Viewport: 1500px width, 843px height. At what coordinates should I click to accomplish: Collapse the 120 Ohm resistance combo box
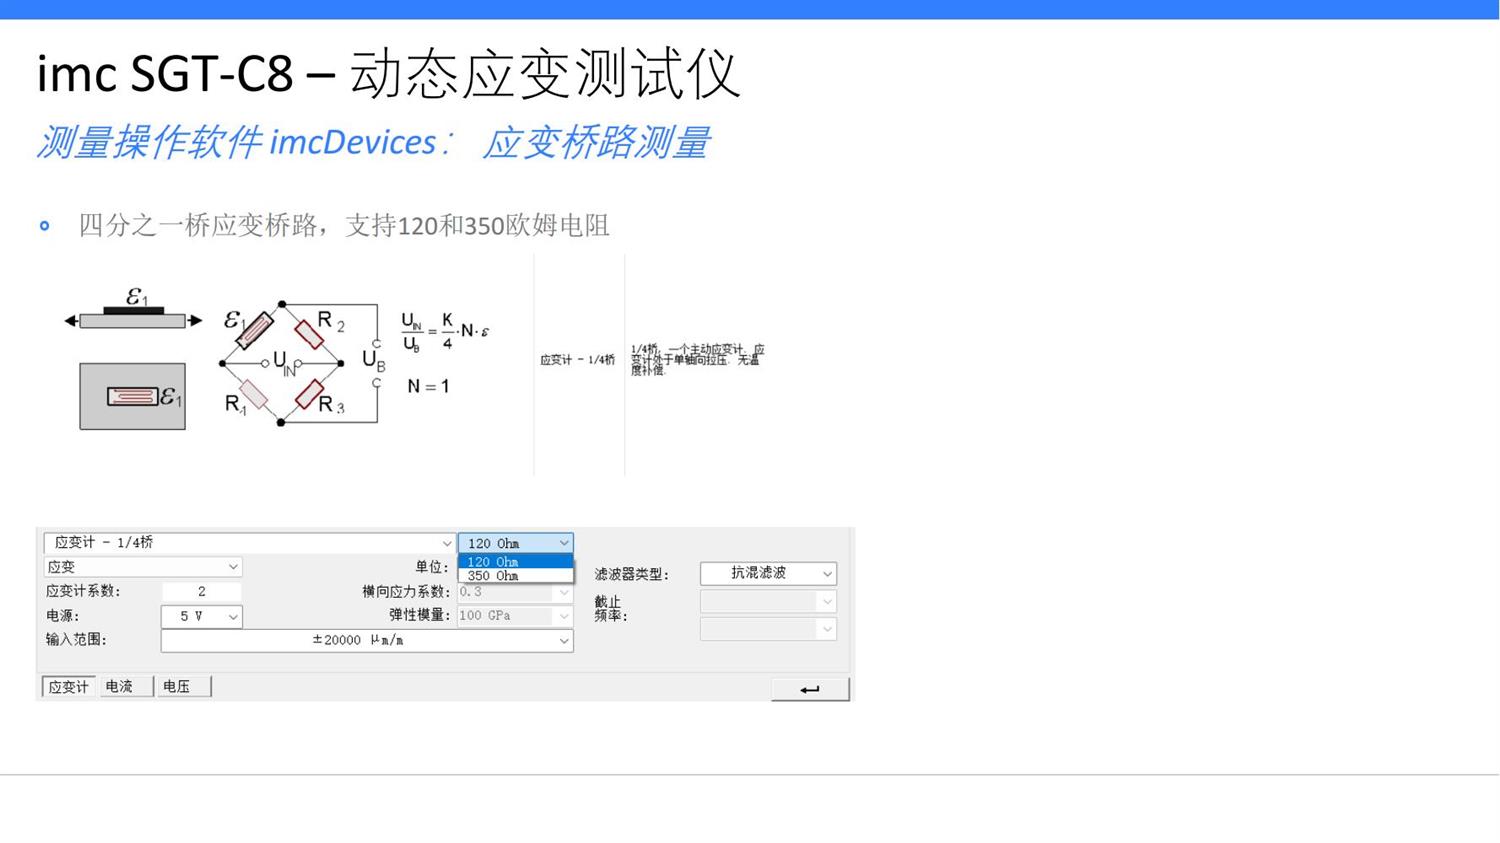515,543
